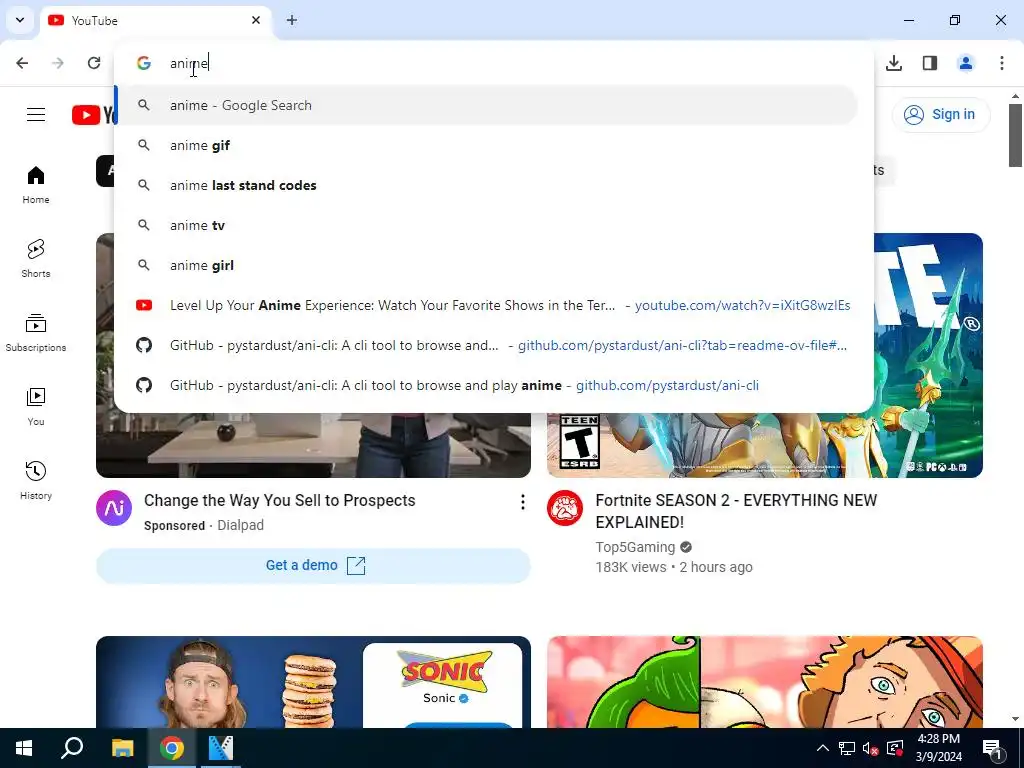Open Windows taskbar search
The height and width of the screenshot is (768, 1024).
(72, 748)
